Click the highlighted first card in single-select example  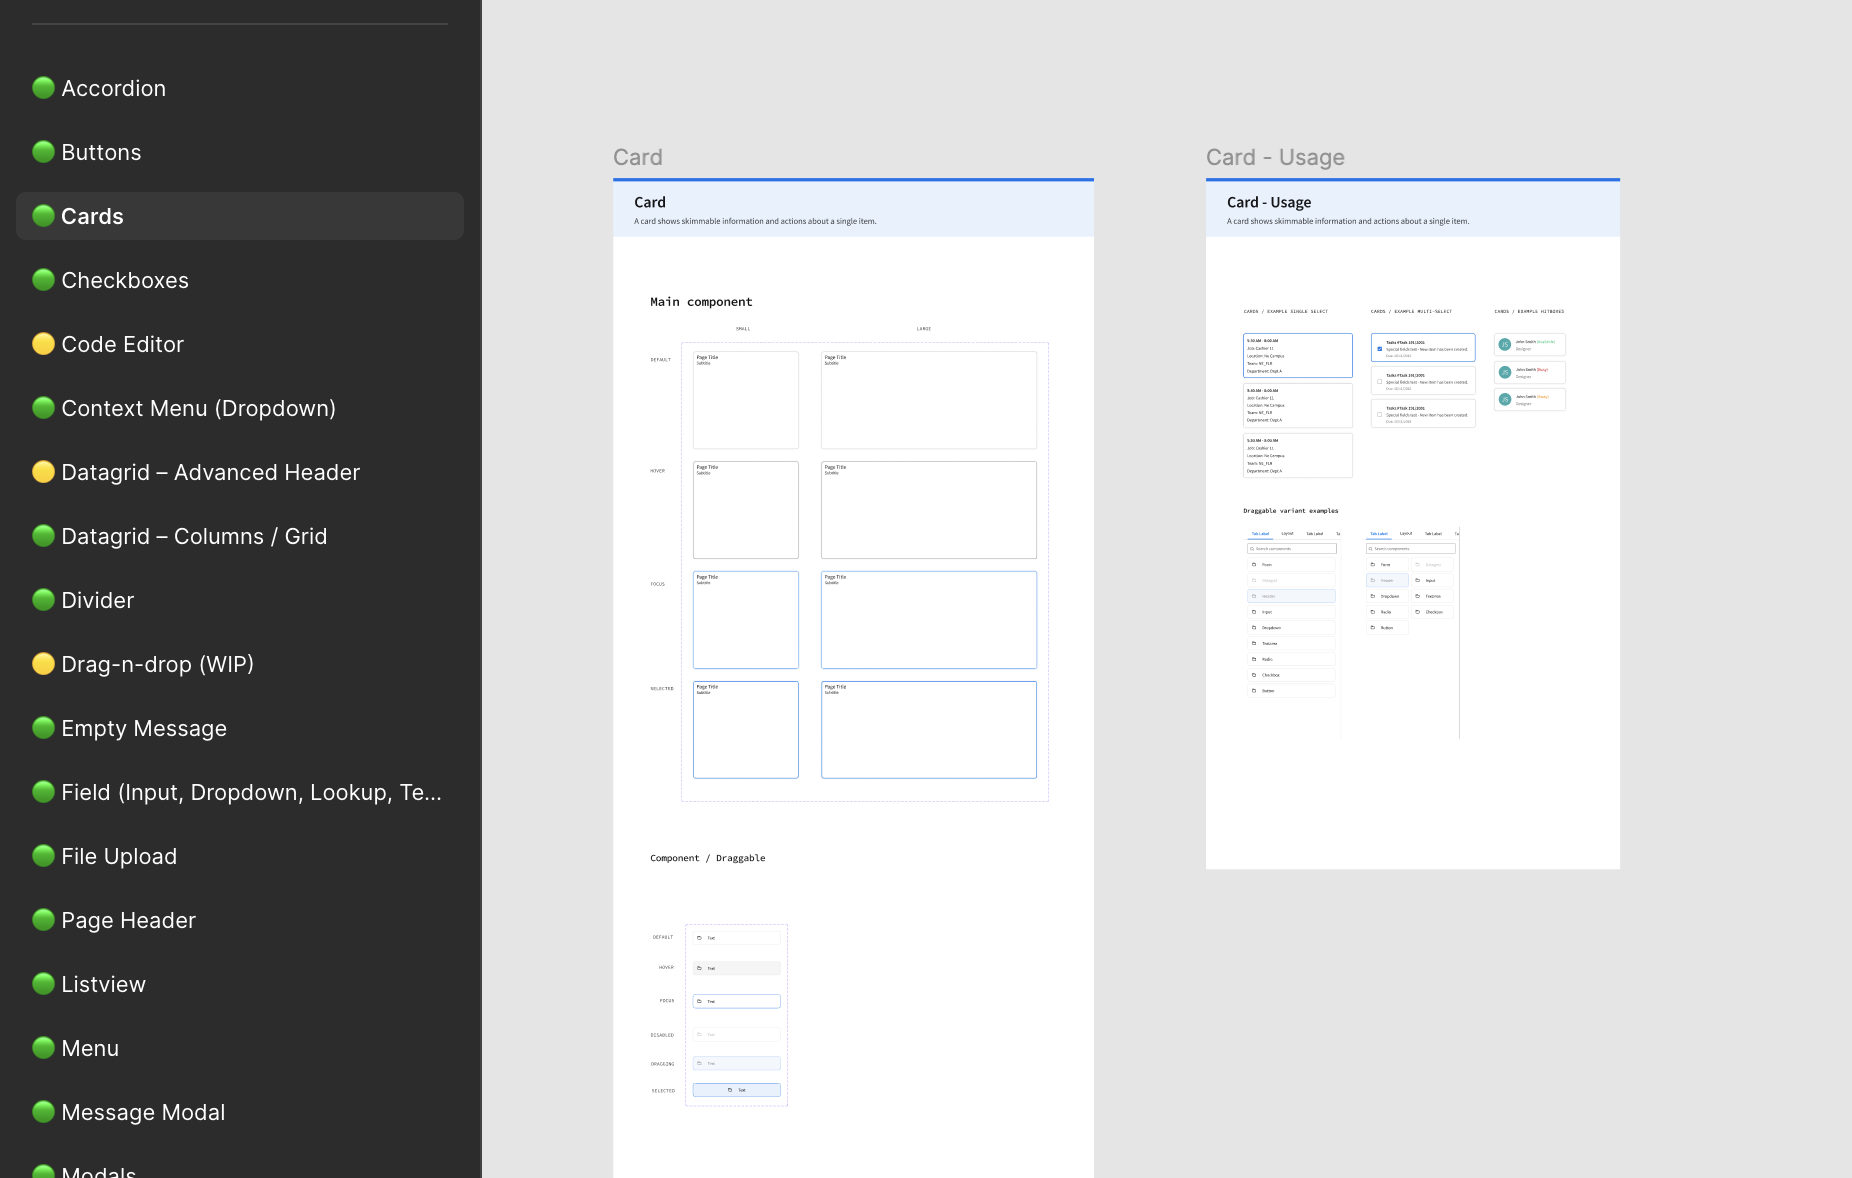coord(1298,356)
